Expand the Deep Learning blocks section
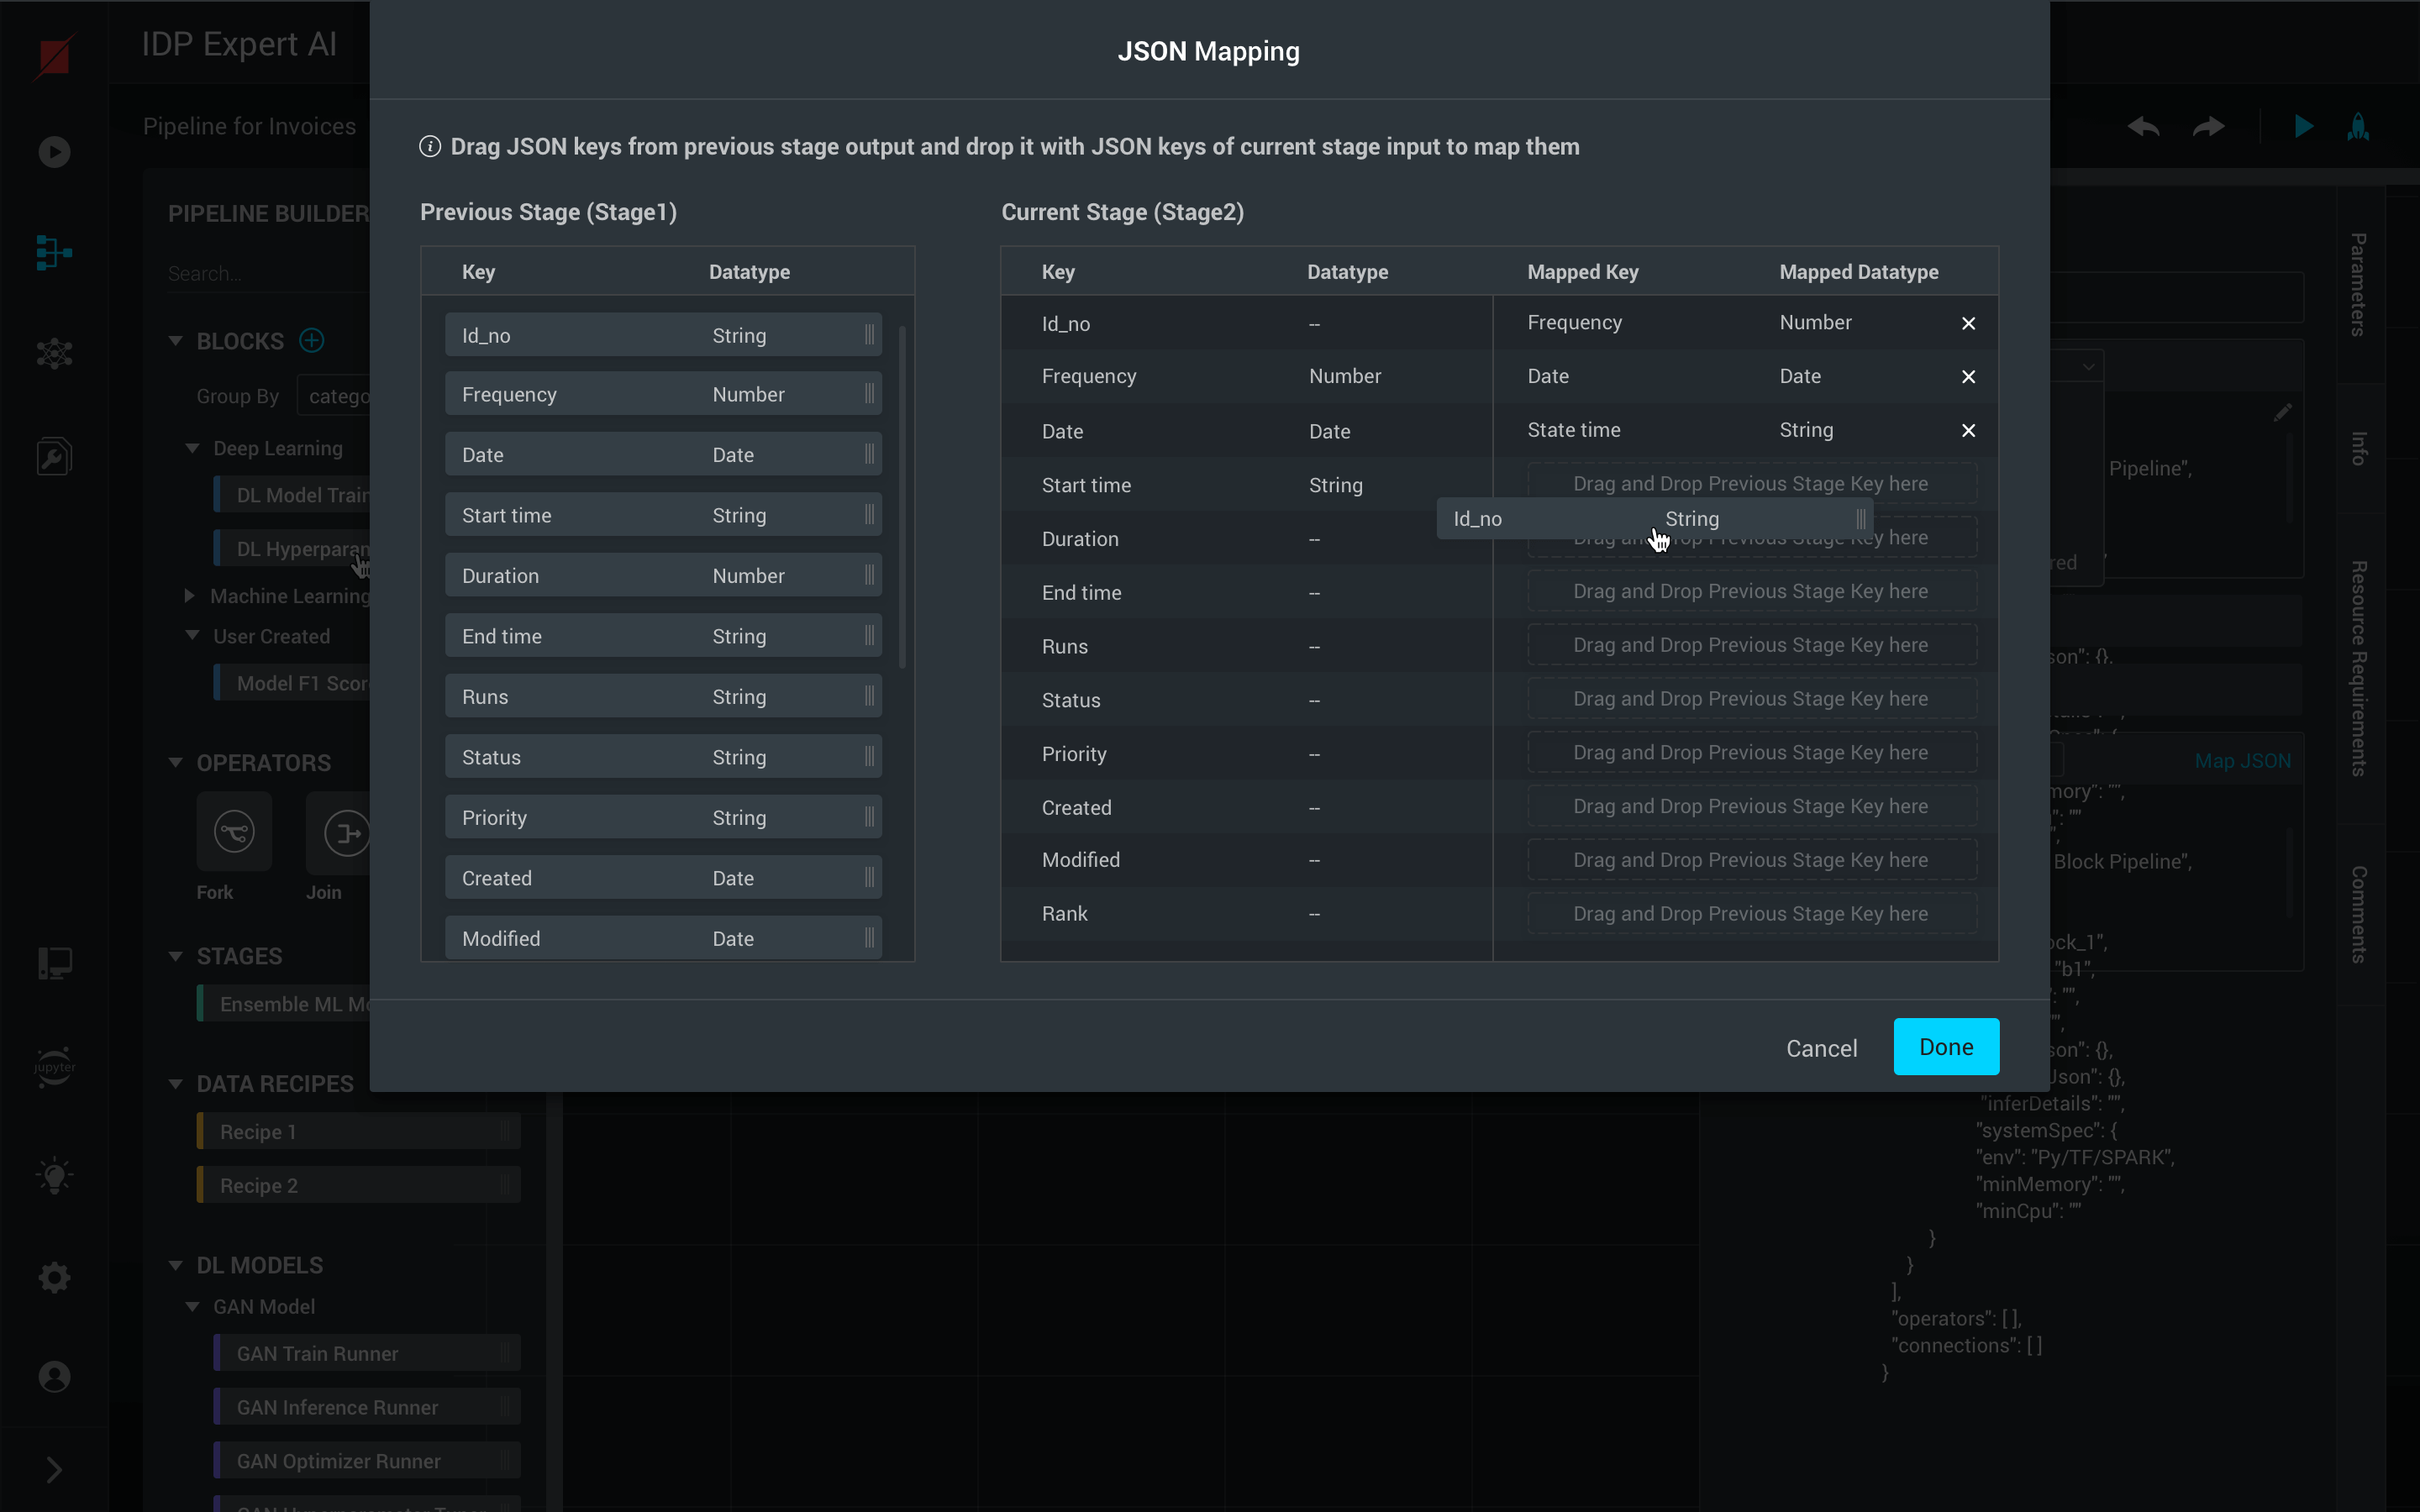The image size is (2420, 1512). pos(192,448)
